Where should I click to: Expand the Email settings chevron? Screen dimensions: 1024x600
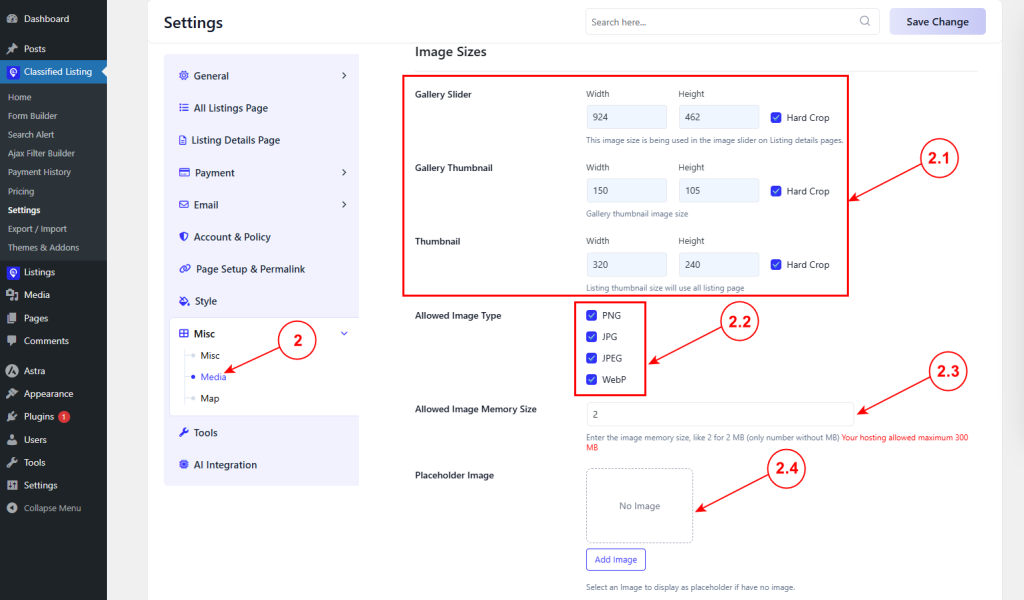pos(344,204)
